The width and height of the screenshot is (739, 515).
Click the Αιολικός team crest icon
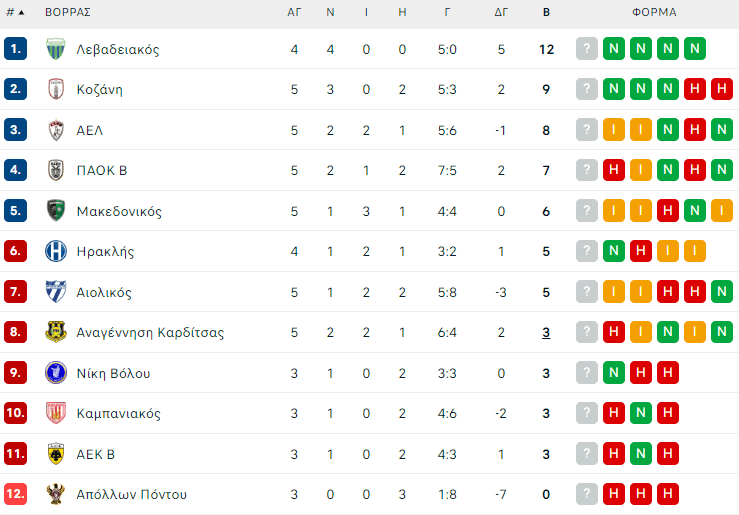pos(56,292)
